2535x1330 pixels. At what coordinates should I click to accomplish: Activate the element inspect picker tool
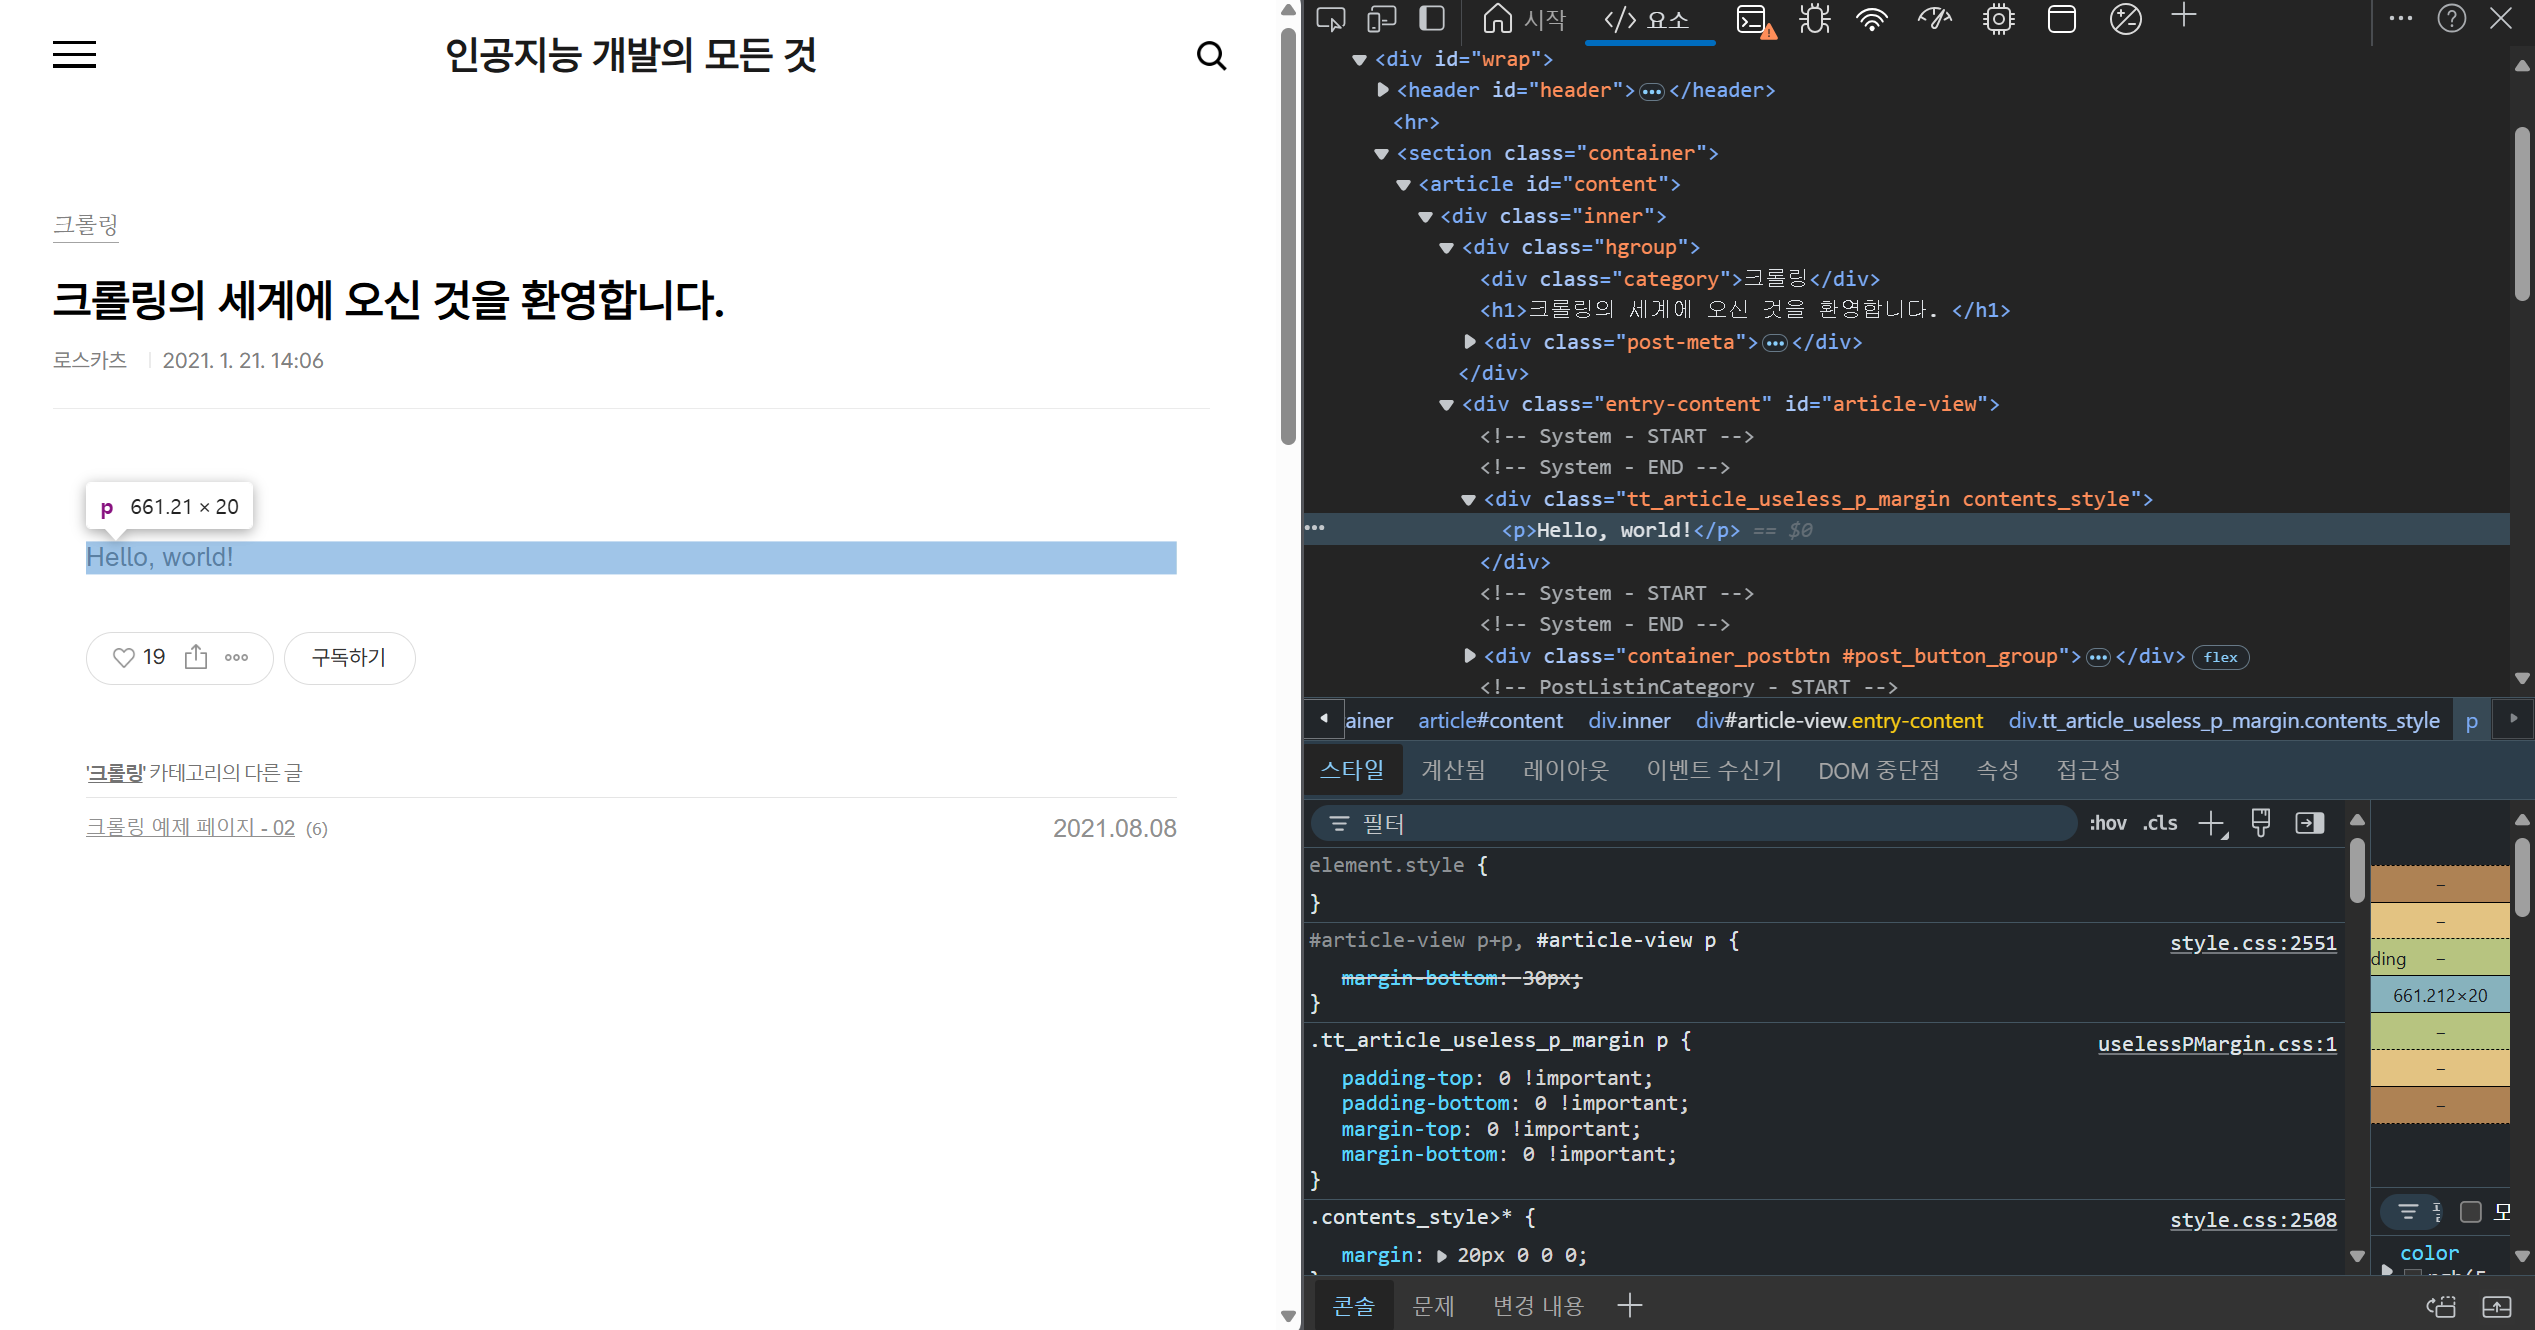tap(1330, 19)
